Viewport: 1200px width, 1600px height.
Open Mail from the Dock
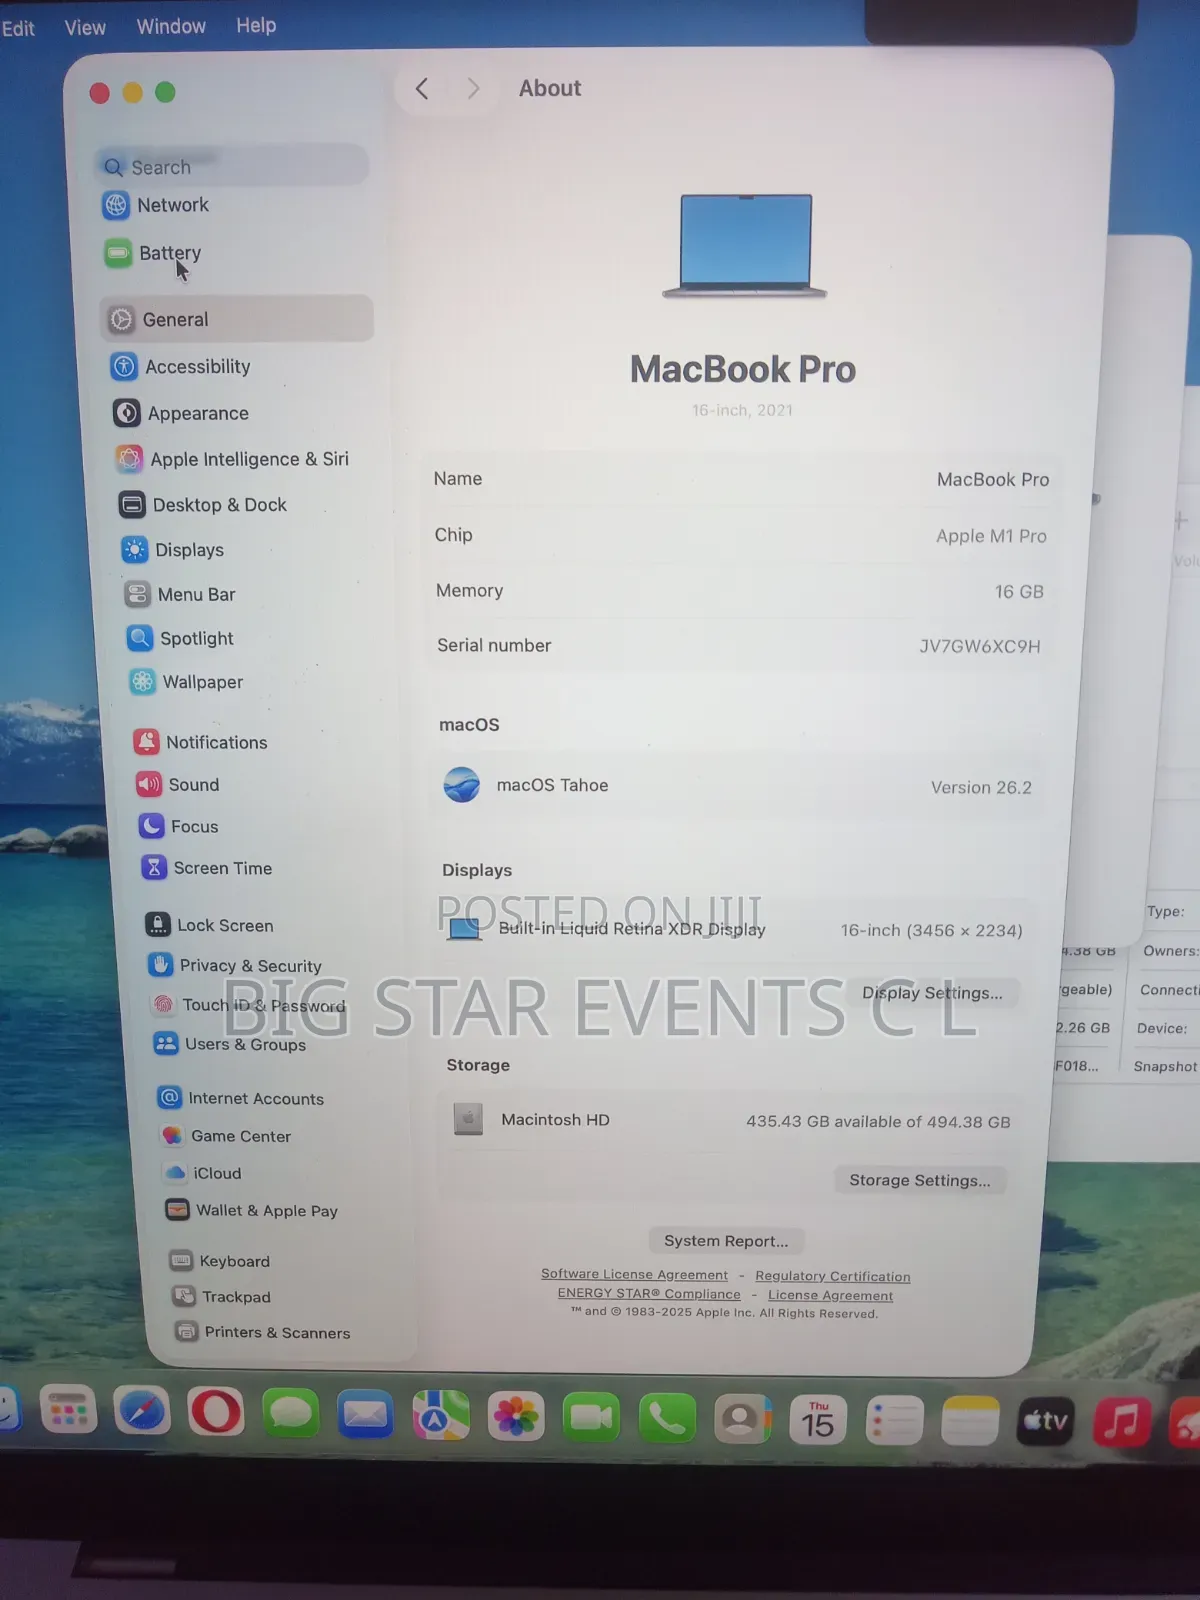click(365, 1416)
